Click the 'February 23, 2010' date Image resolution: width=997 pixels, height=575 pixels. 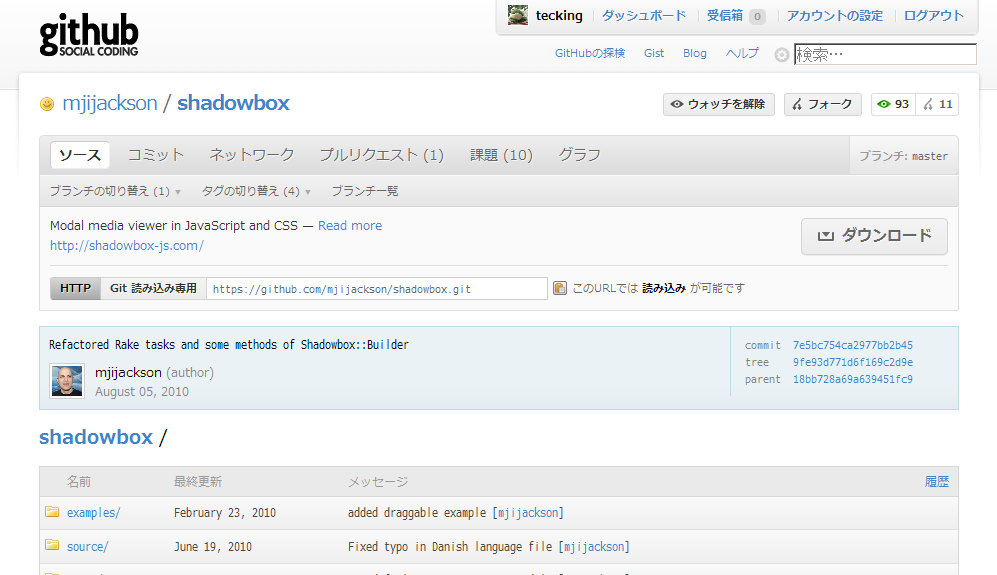click(225, 513)
